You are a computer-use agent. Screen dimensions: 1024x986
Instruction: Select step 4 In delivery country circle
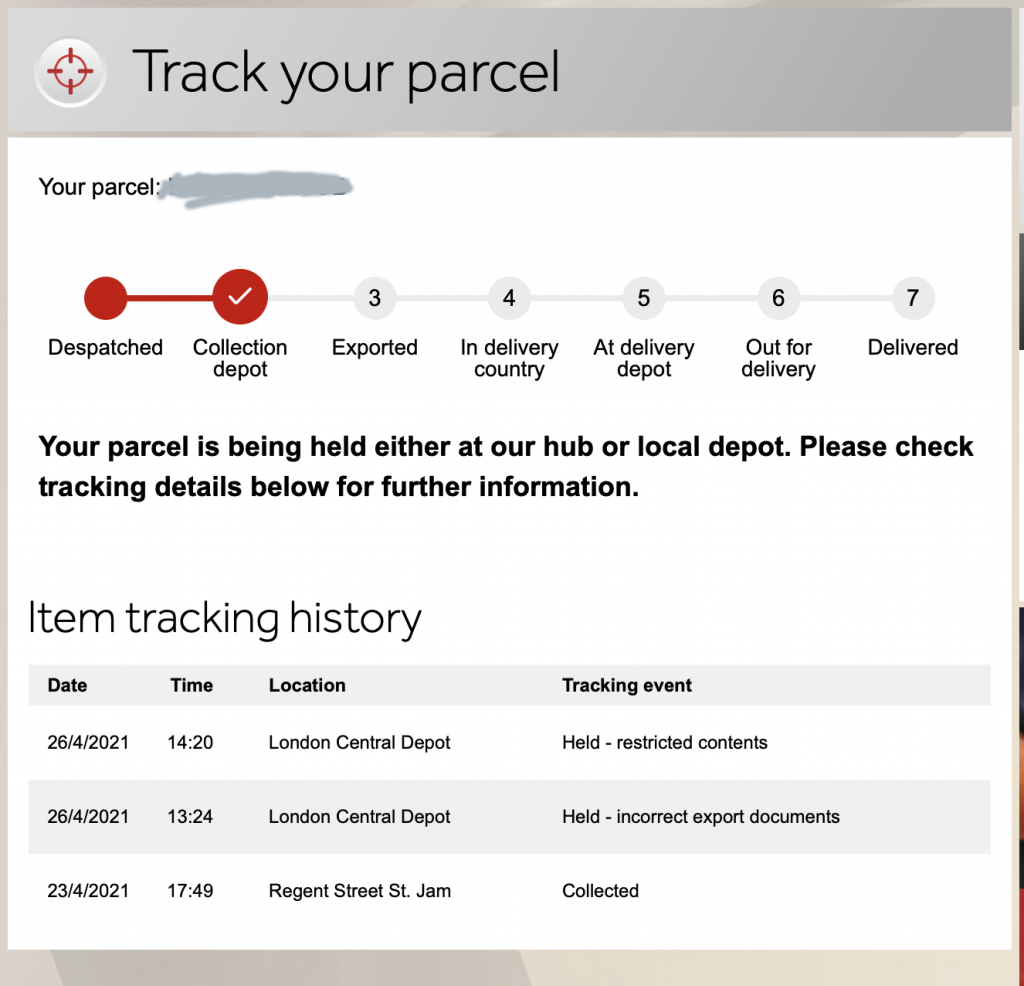pyautogui.click(x=509, y=297)
